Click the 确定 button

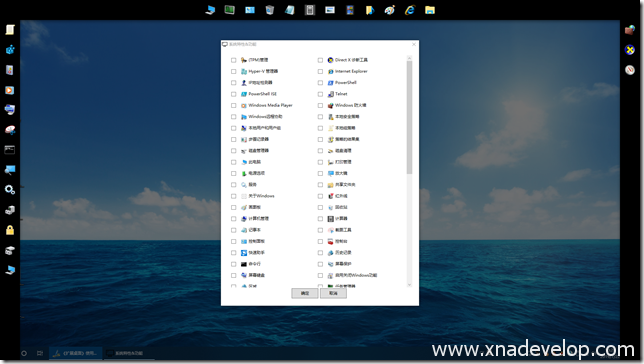tap(305, 293)
